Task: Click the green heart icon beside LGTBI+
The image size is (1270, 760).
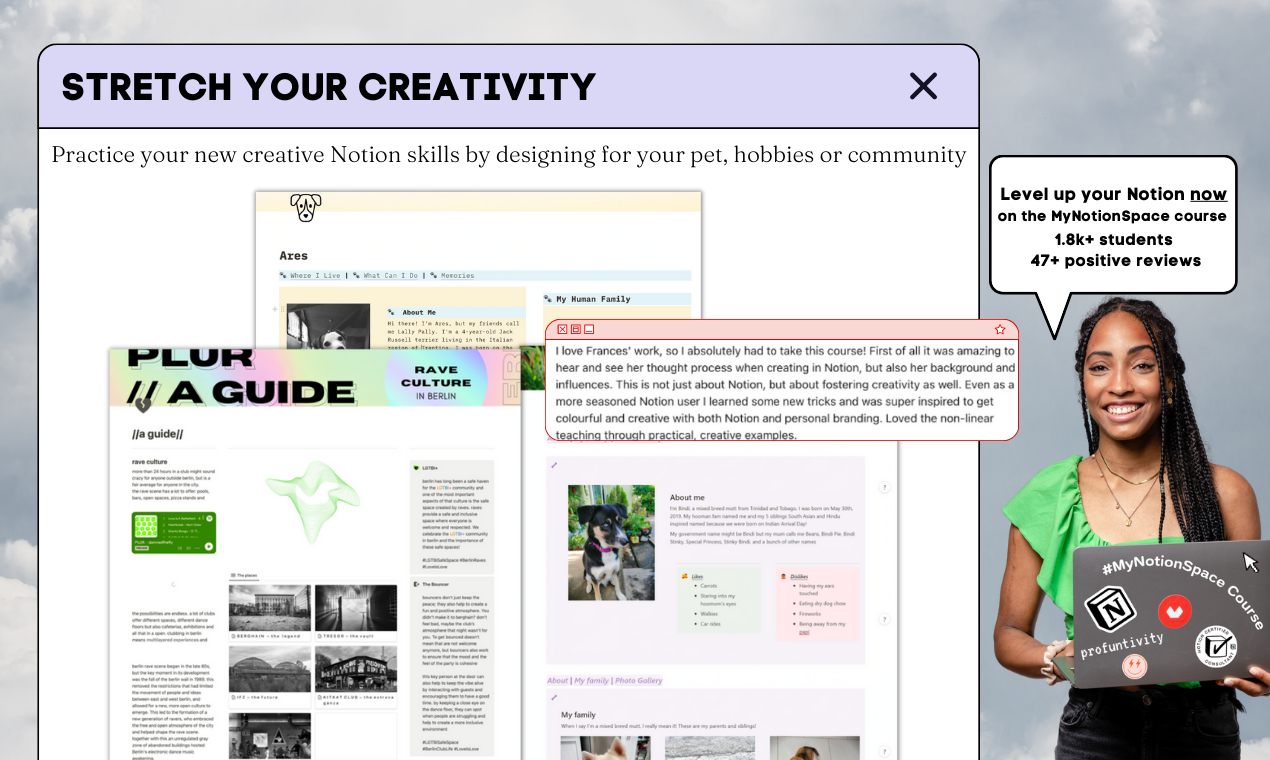Action: click(x=416, y=467)
